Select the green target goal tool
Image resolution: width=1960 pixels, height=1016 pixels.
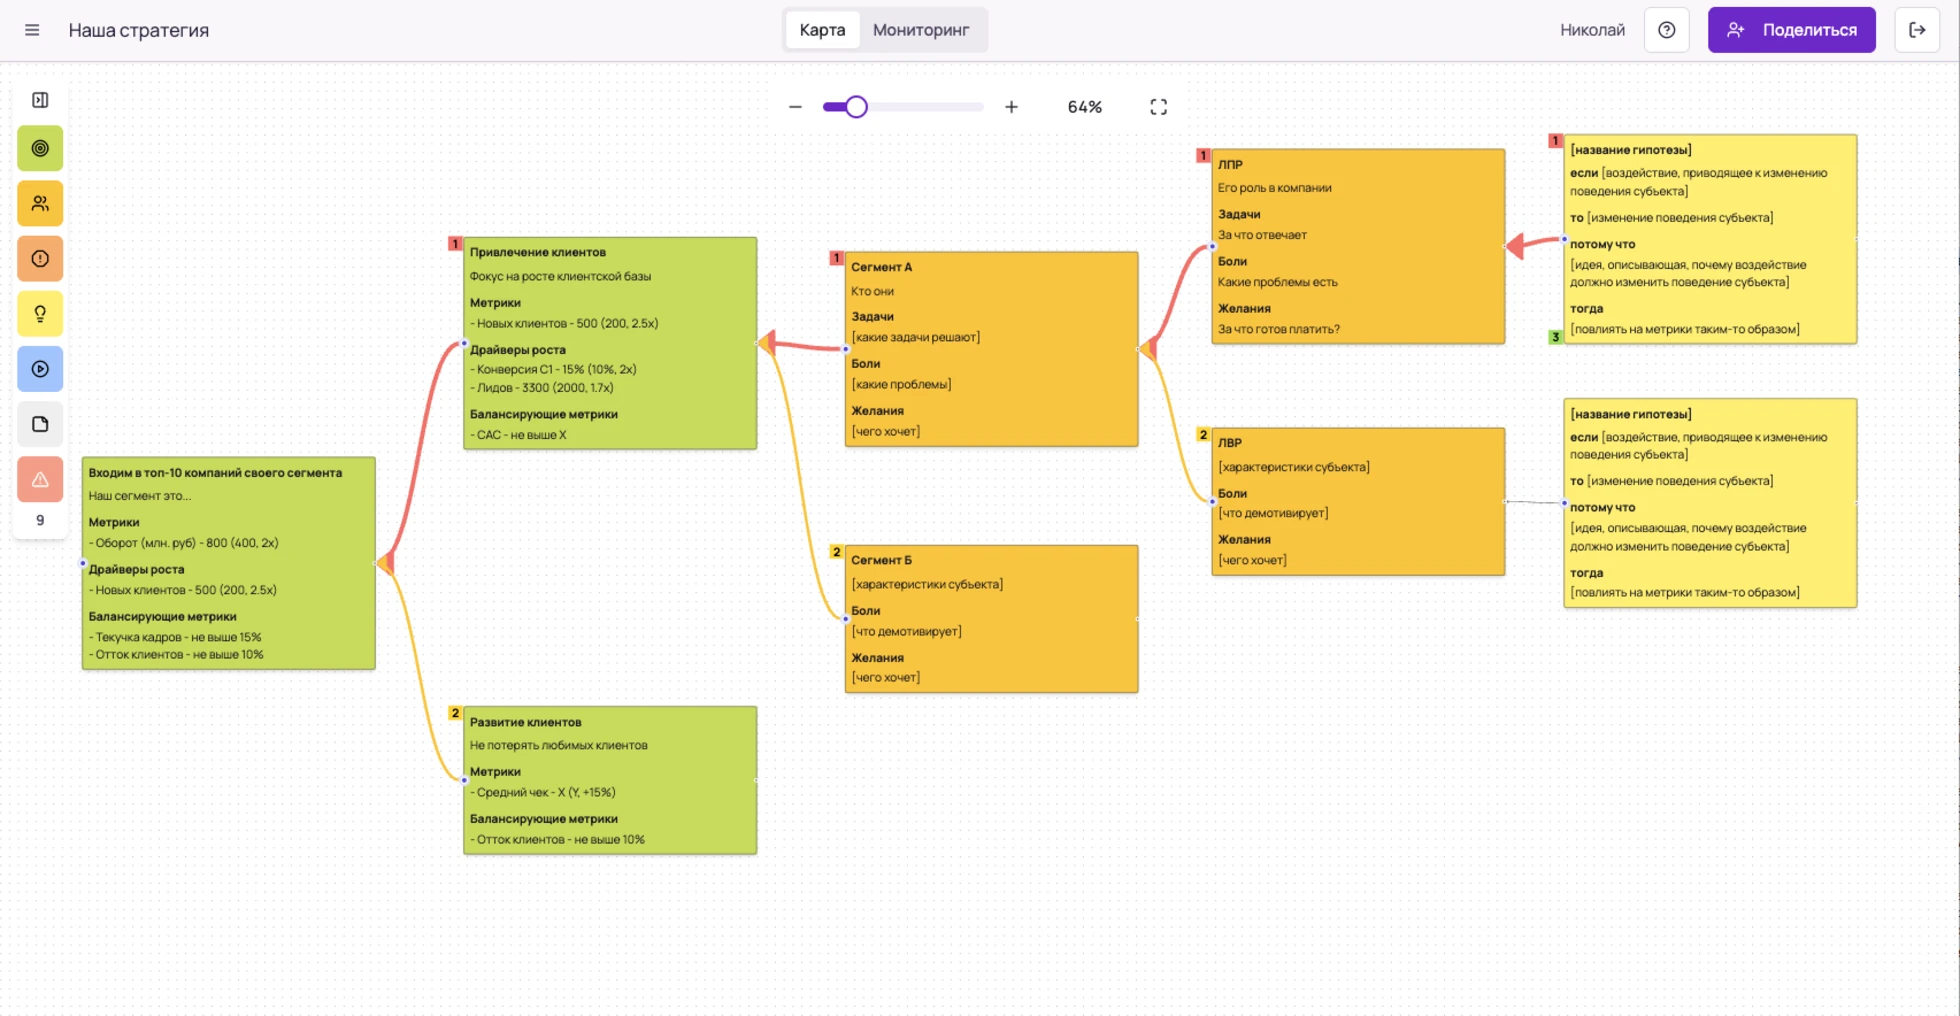pyautogui.click(x=40, y=149)
